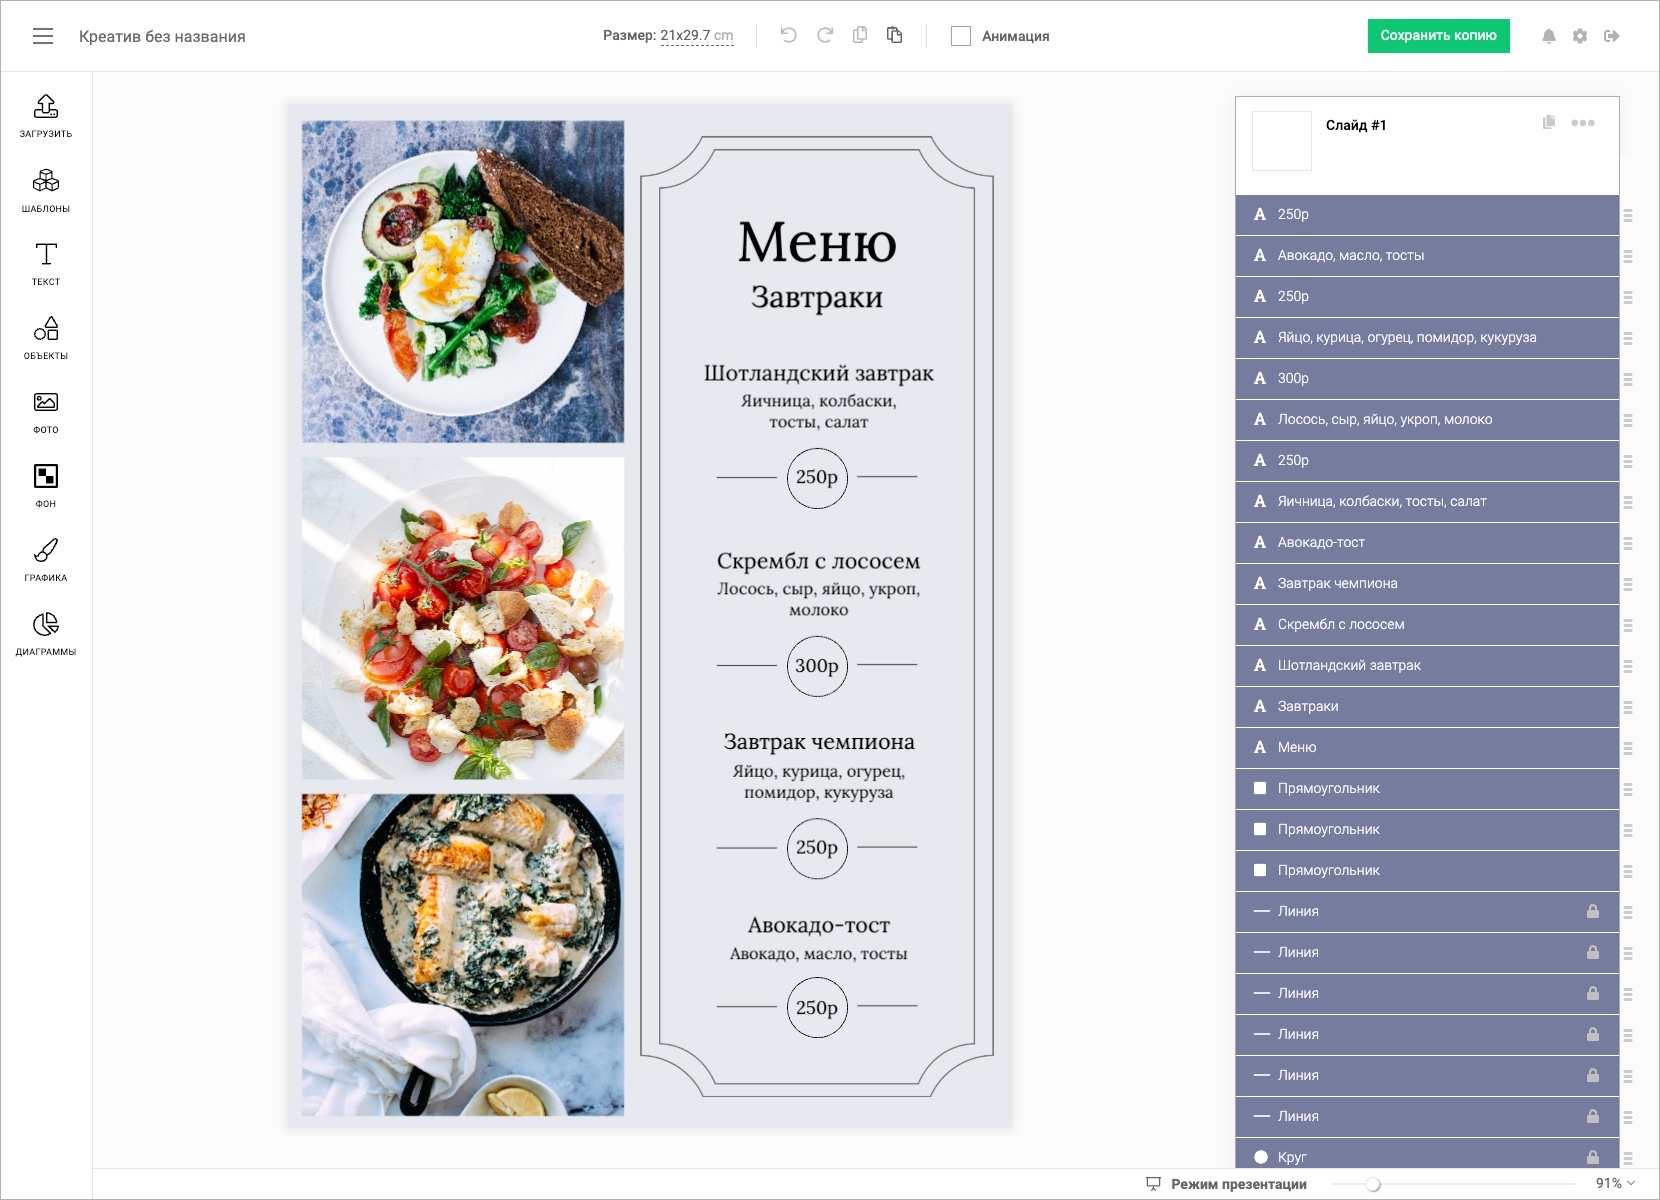Click Режим презентации link
The image size is (1660, 1200).
[x=1238, y=1184]
